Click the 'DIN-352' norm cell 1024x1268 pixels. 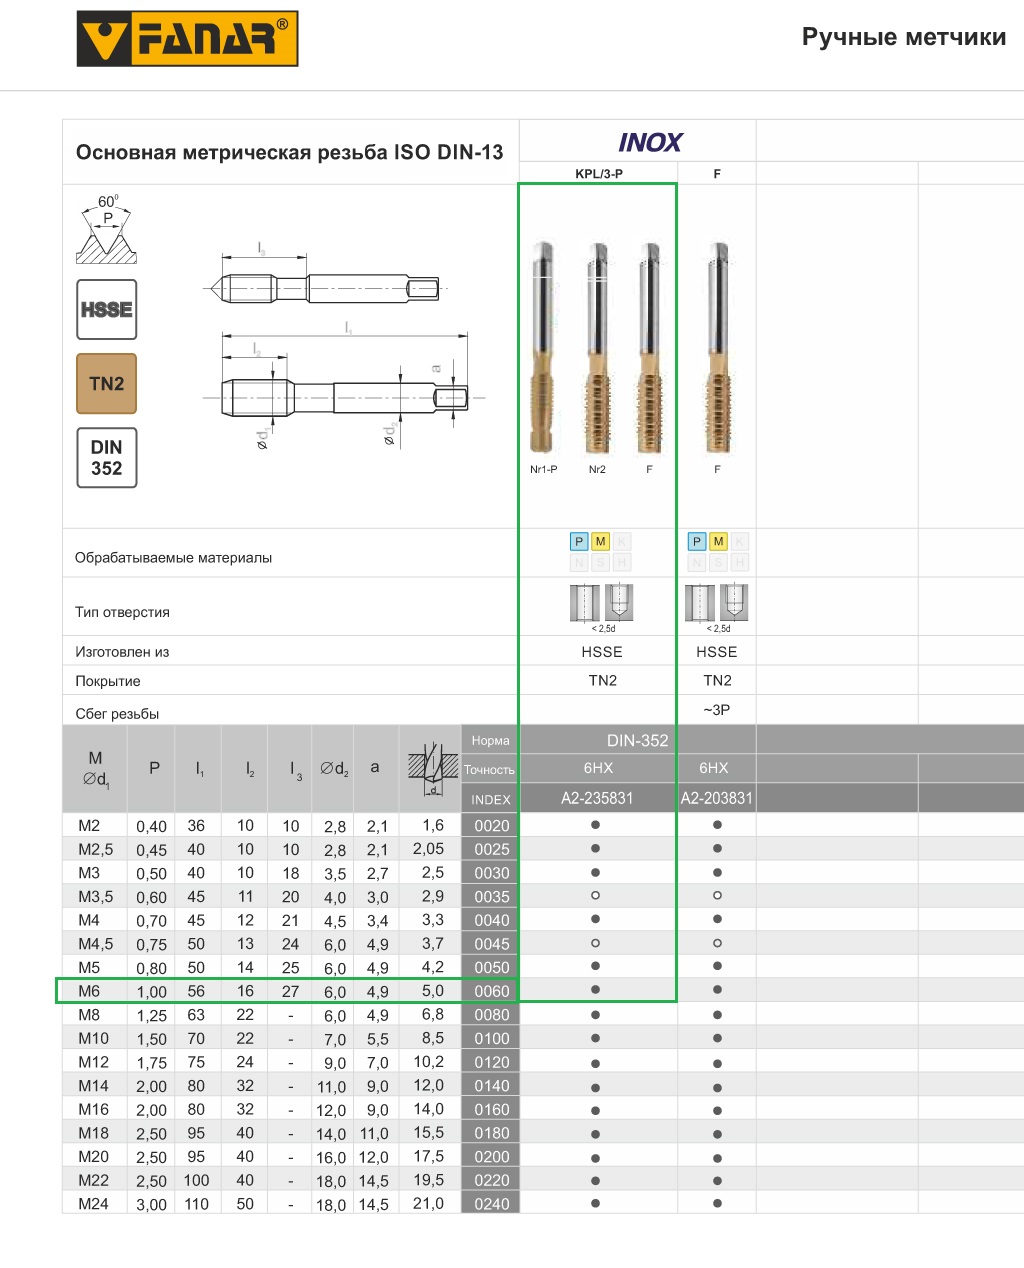pos(638,741)
